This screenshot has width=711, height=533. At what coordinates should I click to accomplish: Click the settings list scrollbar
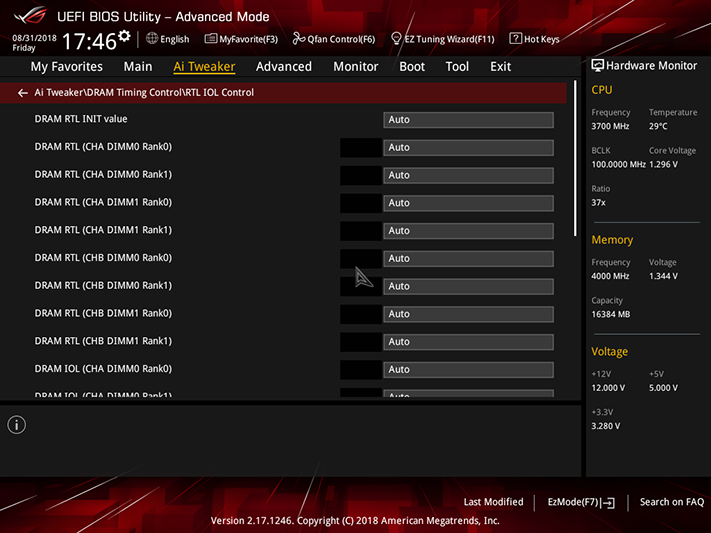coord(575,158)
